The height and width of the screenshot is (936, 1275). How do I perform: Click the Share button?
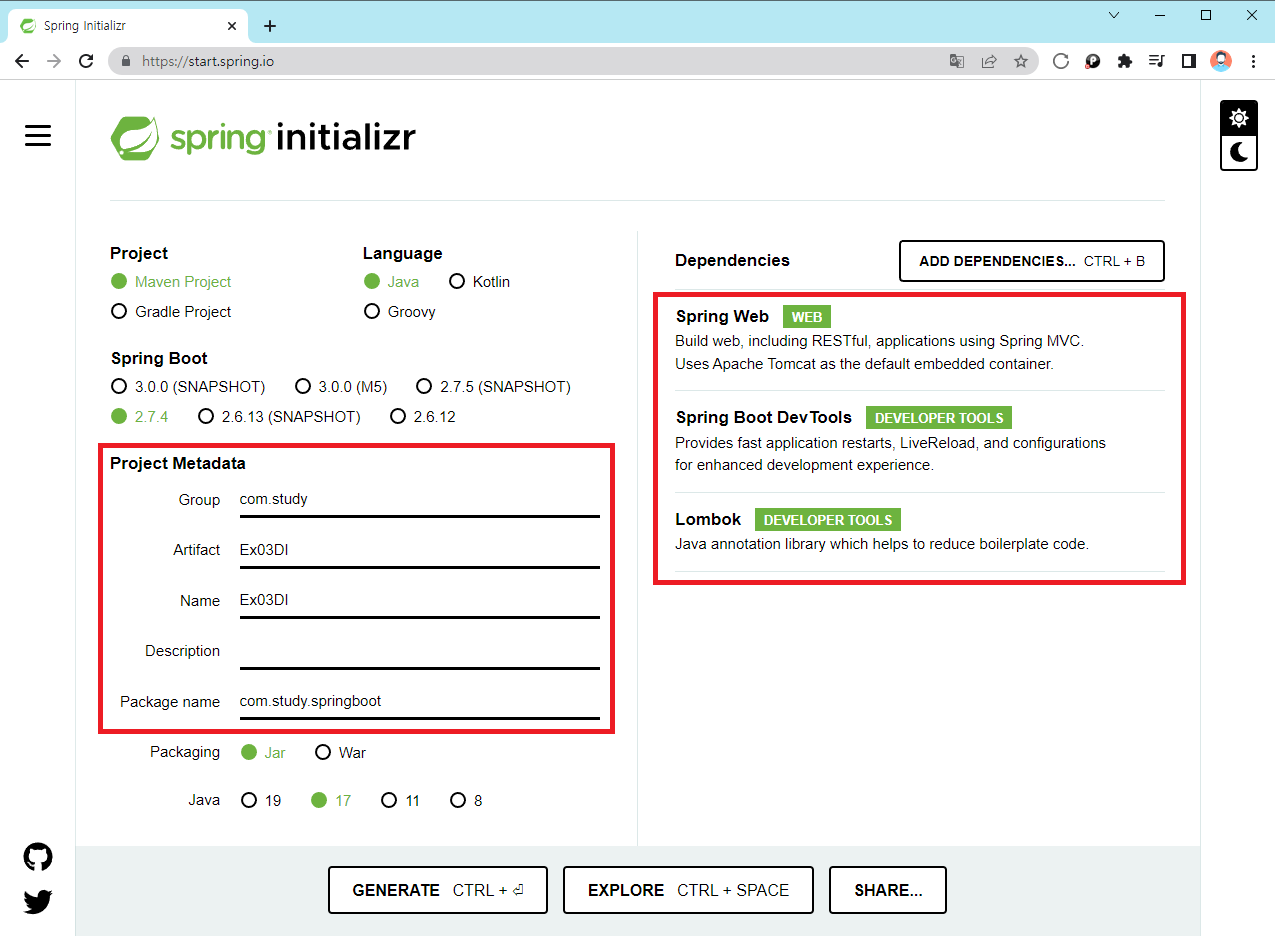click(888, 890)
